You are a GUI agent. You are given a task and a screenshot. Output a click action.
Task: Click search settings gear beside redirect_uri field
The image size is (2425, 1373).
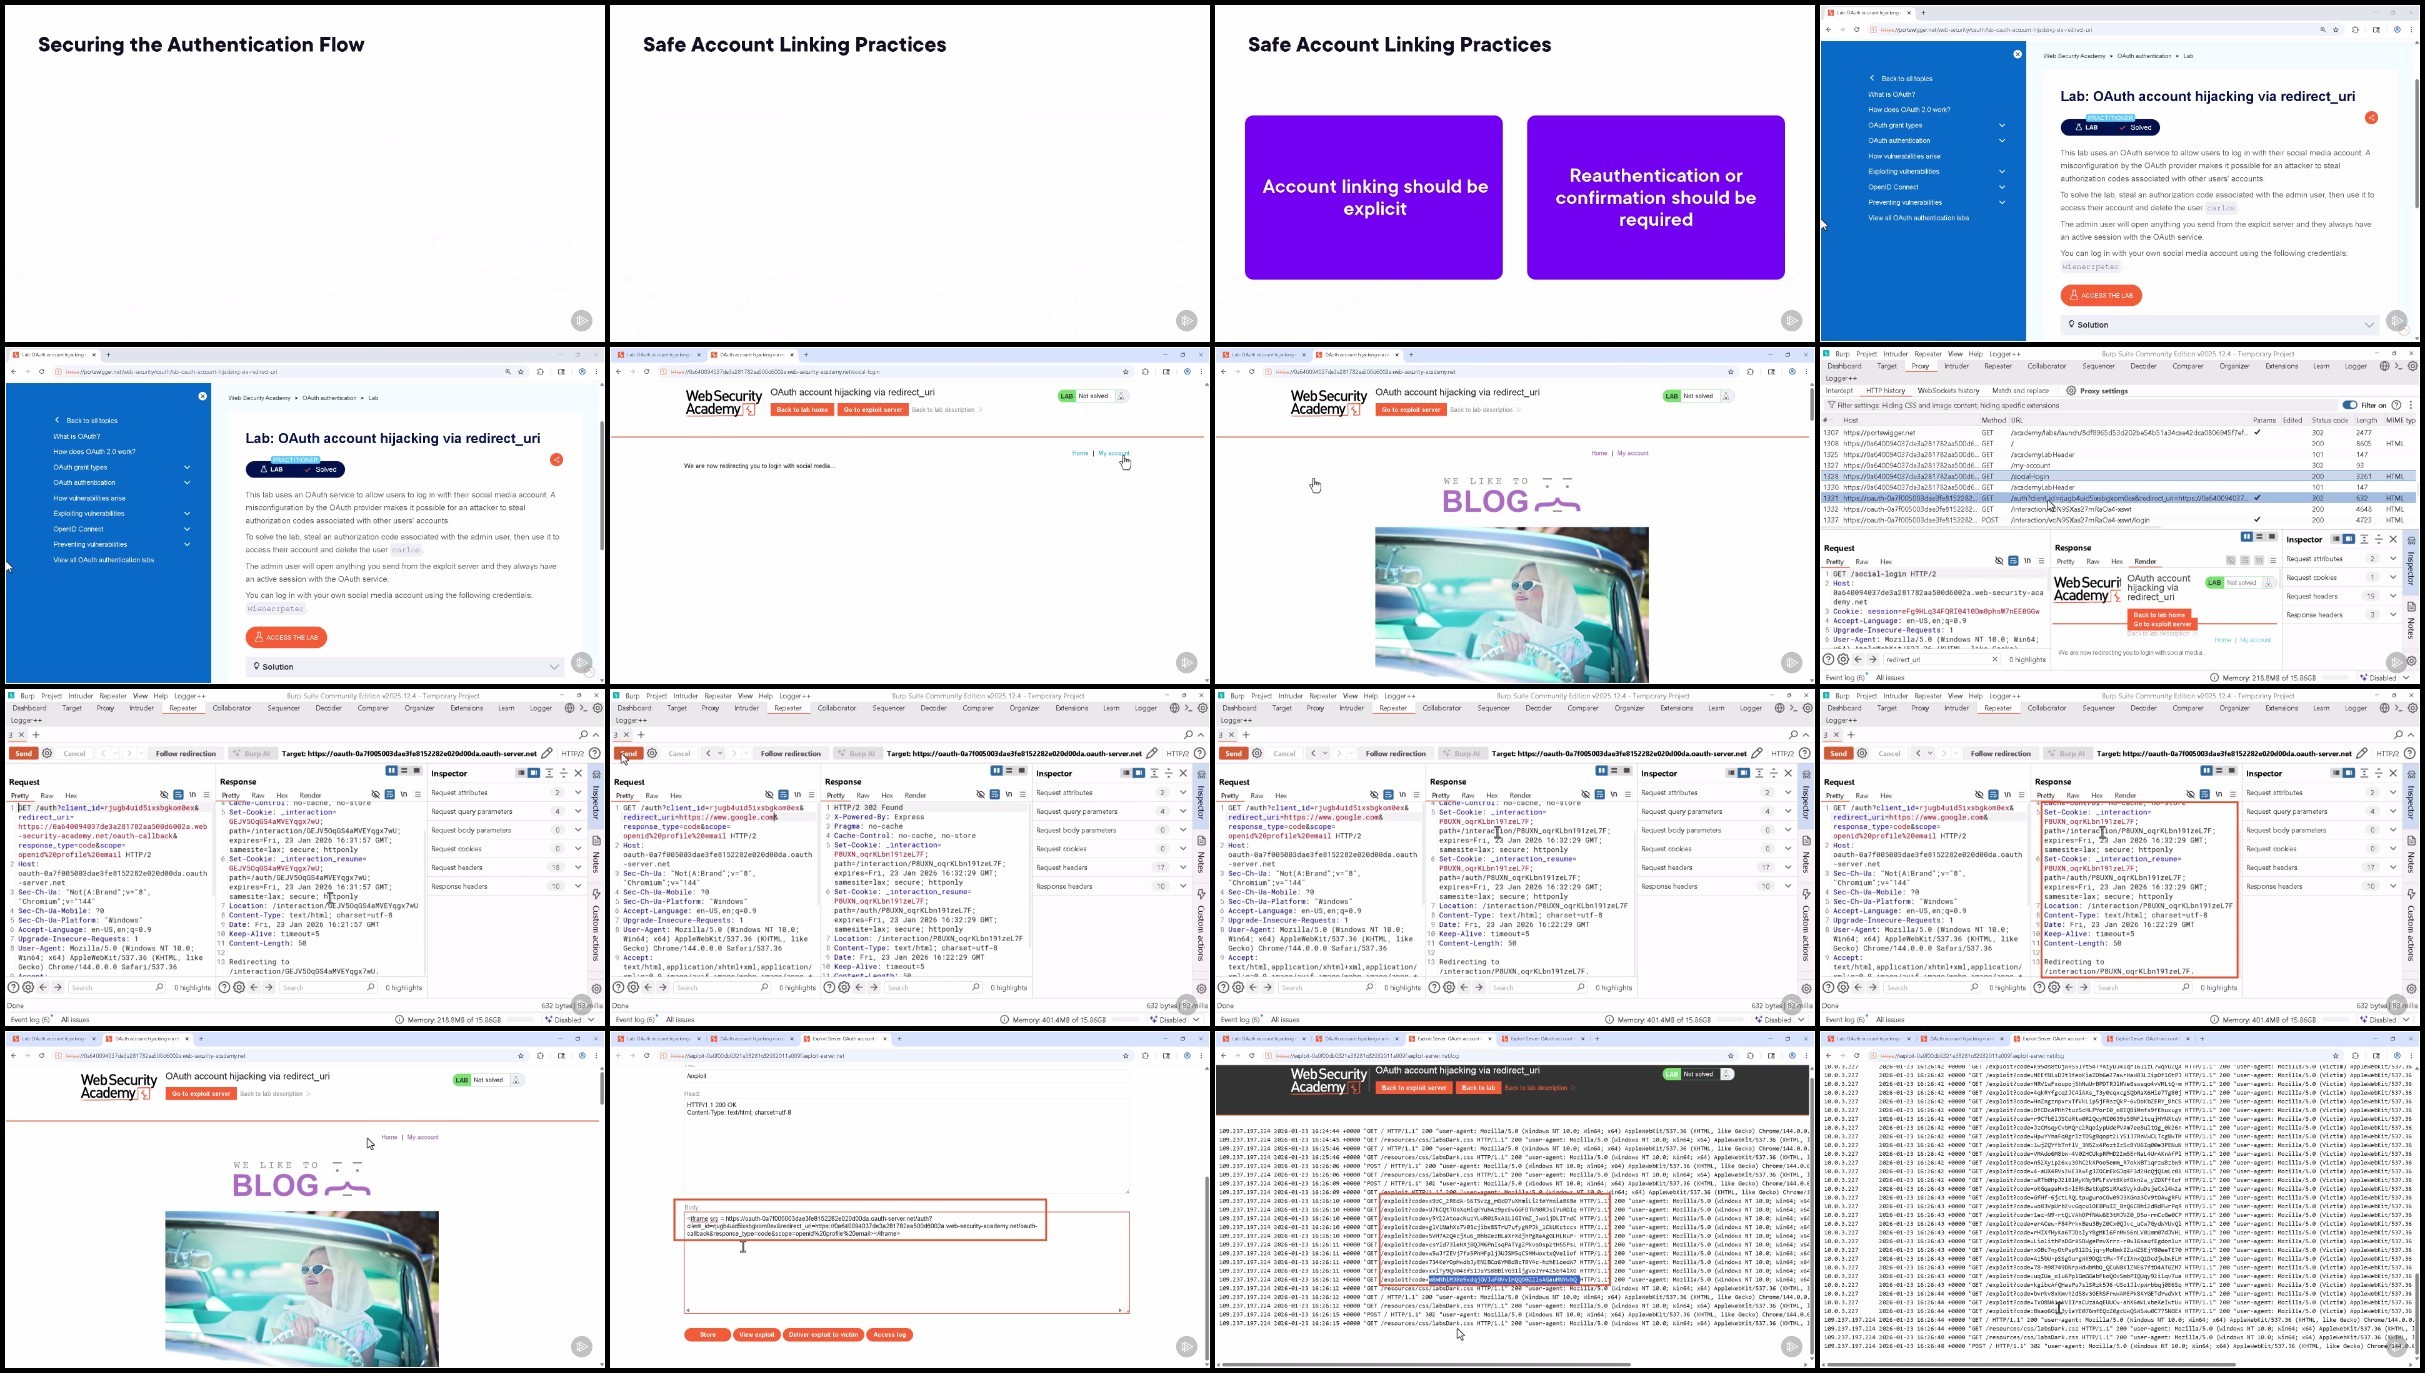click(1843, 659)
